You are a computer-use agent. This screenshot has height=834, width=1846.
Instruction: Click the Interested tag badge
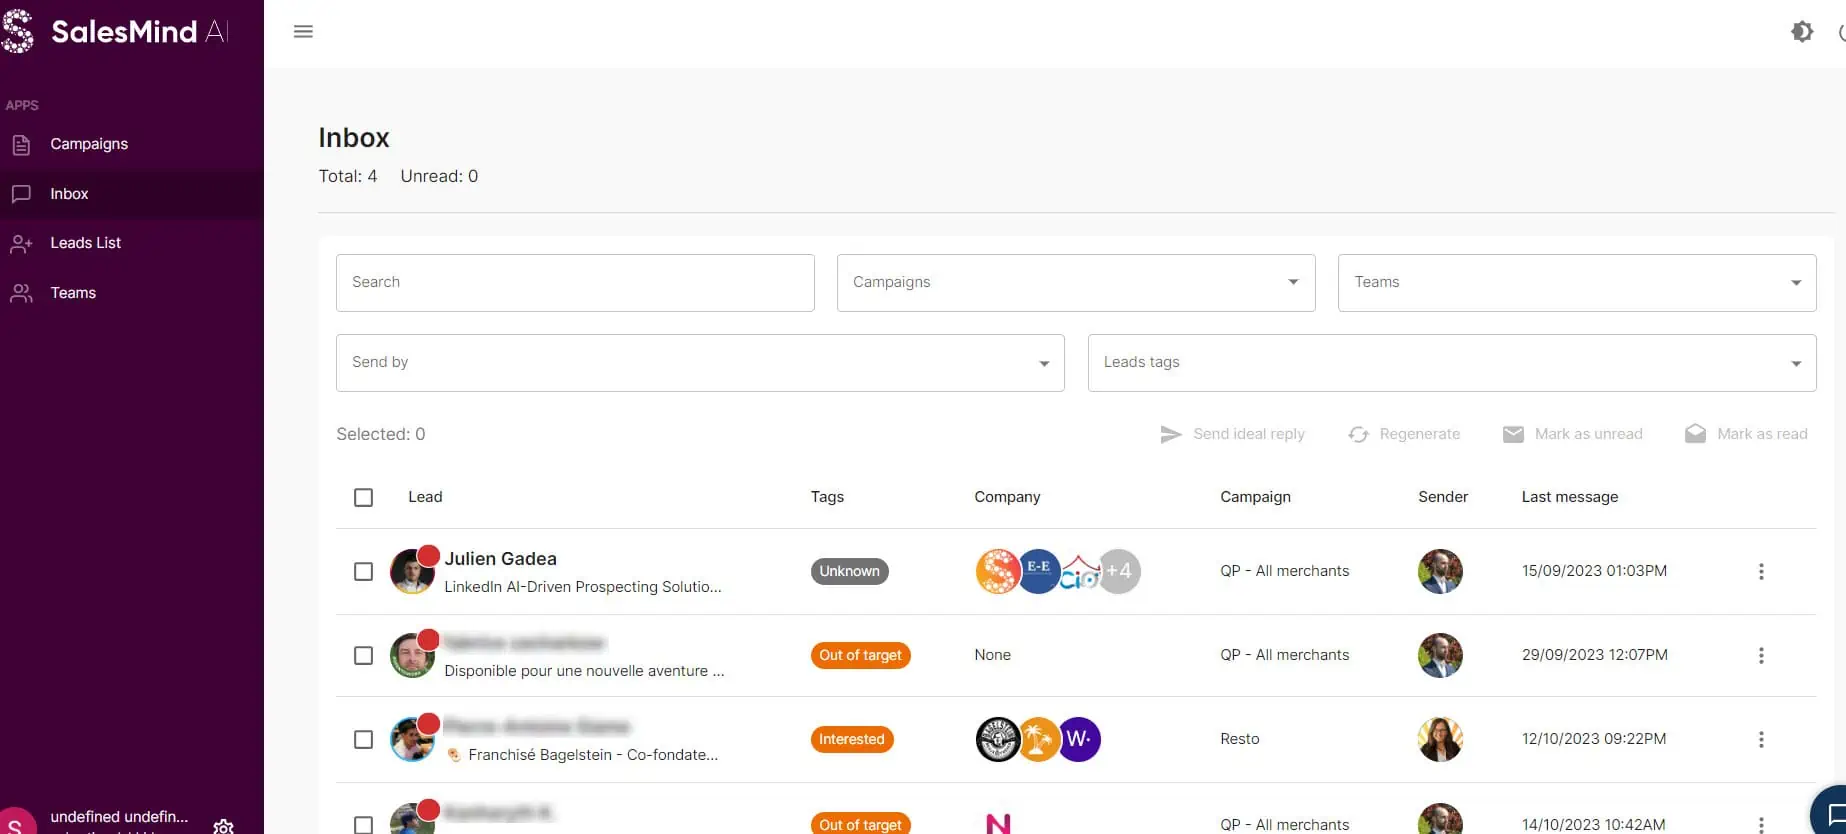(x=852, y=740)
